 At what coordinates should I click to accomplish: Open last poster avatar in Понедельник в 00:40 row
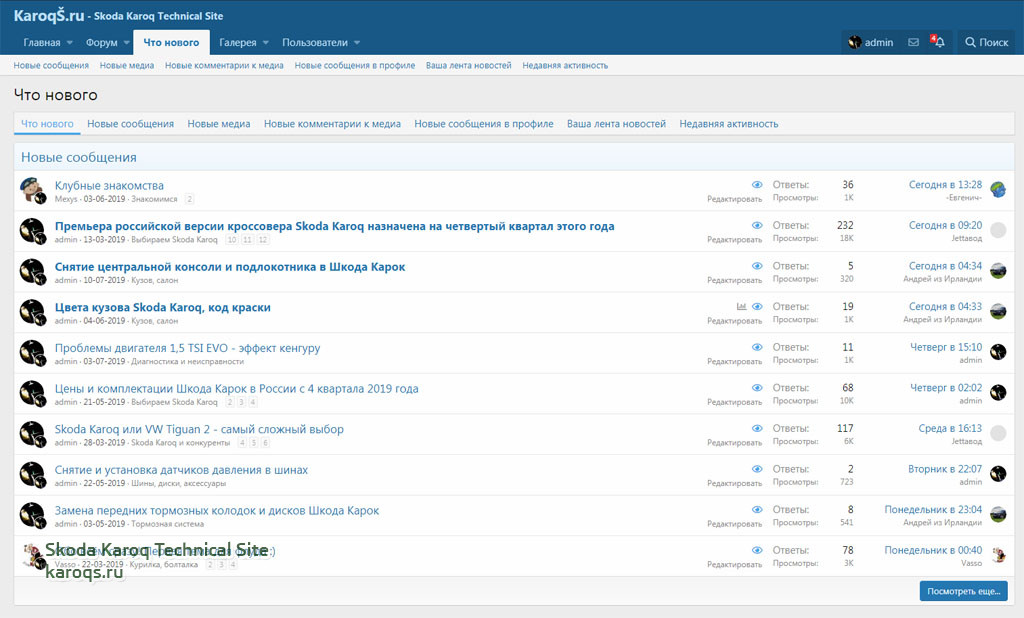click(x=998, y=555)
